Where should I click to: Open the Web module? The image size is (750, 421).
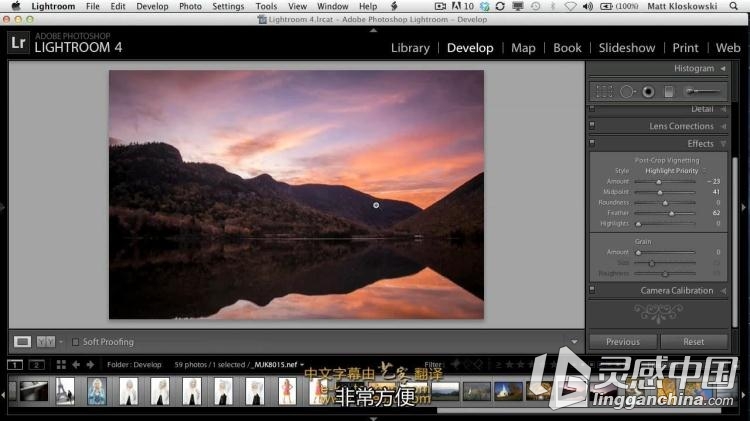pyautogui.click(x=728, y=48)
